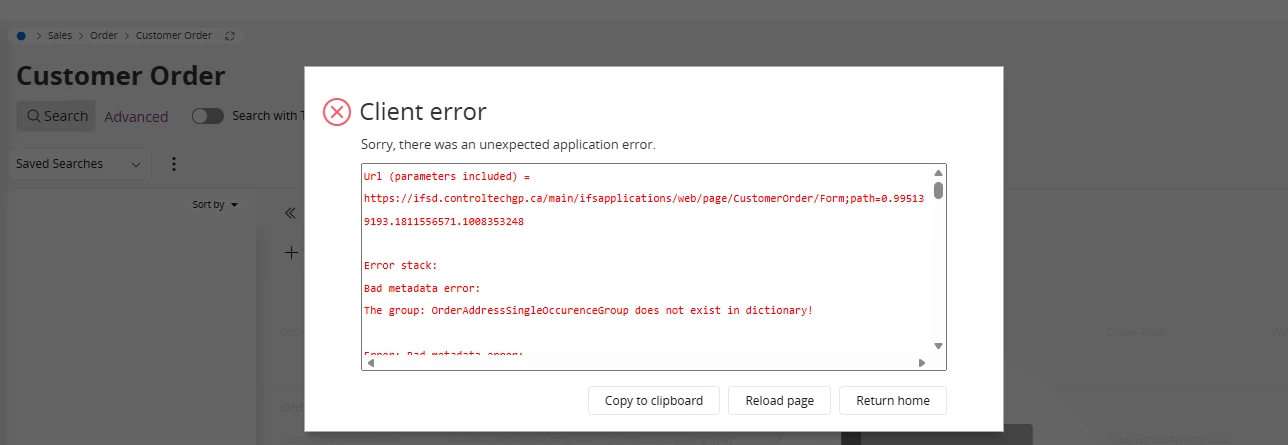
Task: Click the Search button
Action: point(56,116)
